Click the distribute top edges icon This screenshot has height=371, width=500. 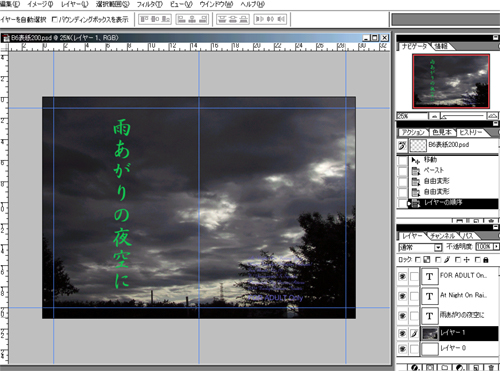pyautogui.click(x=222, y=19)
